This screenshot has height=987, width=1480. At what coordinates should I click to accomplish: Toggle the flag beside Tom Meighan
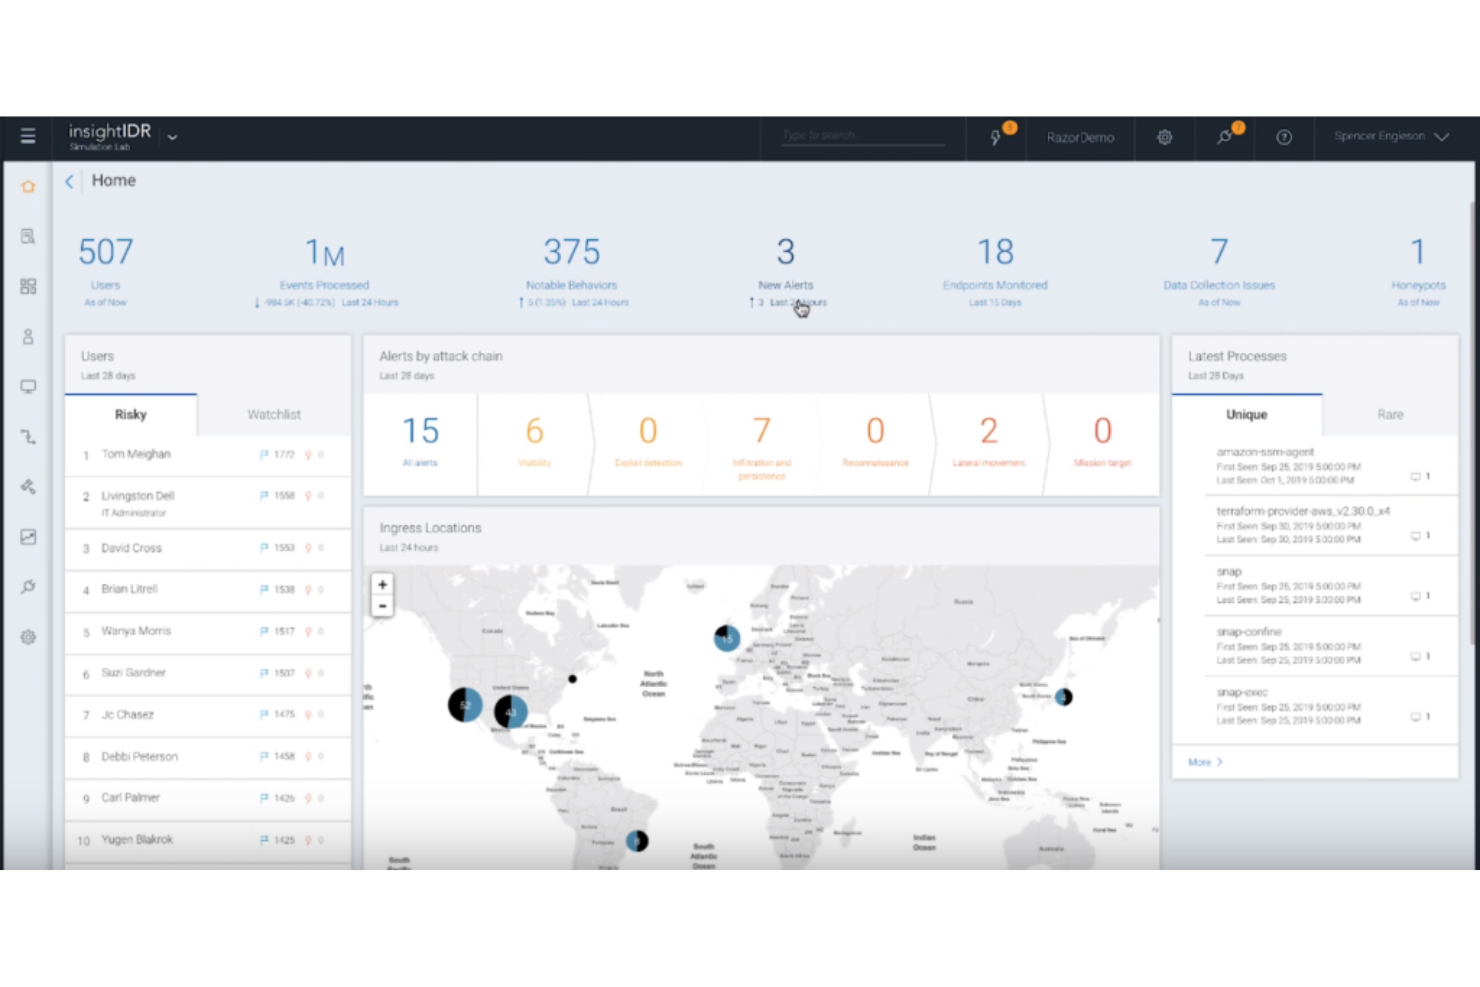[264, 454]
